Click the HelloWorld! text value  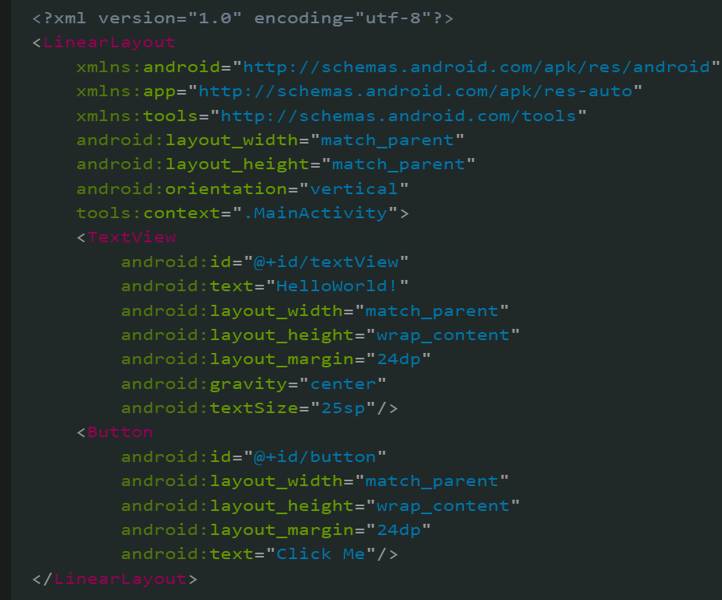pyautogui.click(x=336, y=286)
